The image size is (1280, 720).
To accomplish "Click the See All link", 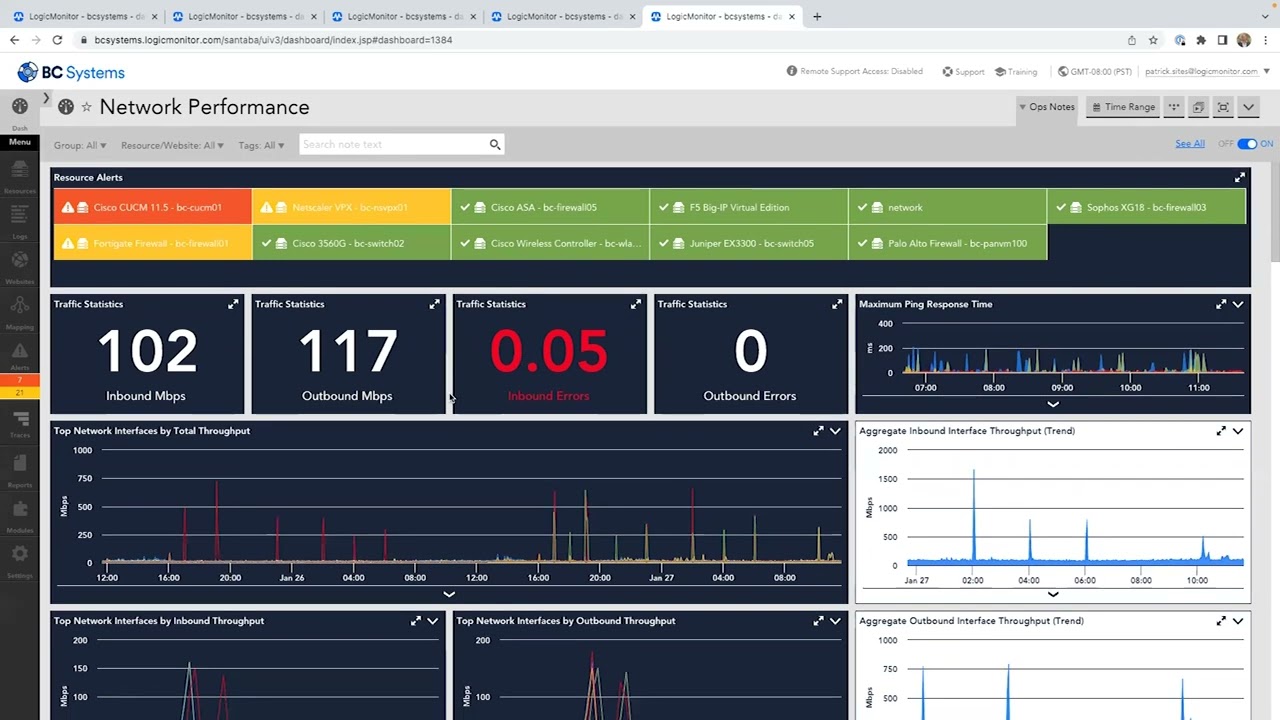I will tap(1190, 144).
